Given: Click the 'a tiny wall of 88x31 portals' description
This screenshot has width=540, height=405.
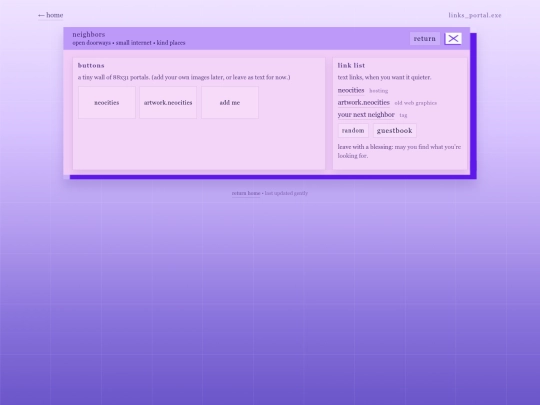Looking at the screenshot, I should 184,77.
